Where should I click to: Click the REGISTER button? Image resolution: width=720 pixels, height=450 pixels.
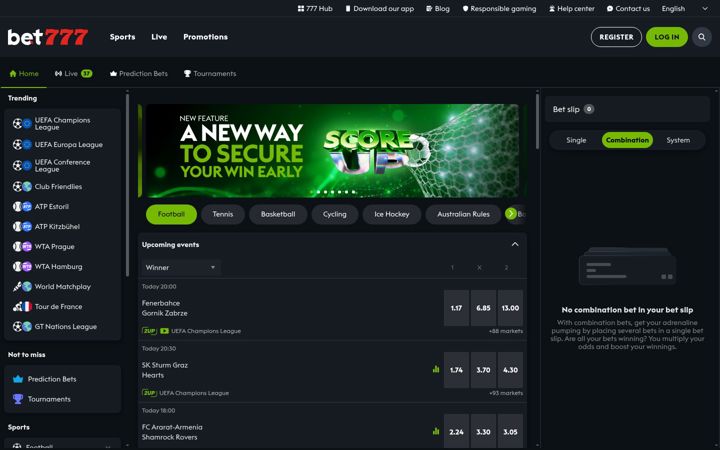[616, 37]
